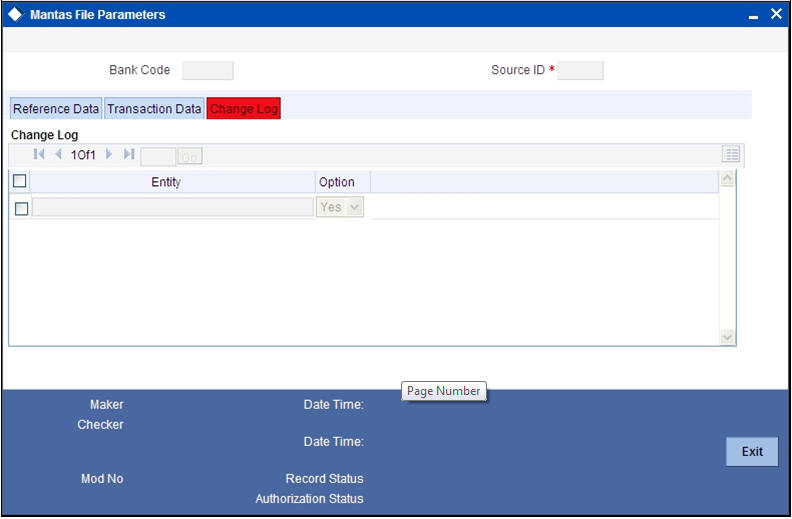Click scrollbar up arrow in grid

[727, 178]
